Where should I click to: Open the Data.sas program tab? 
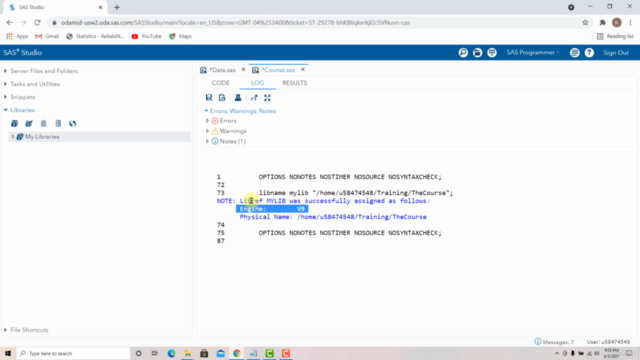click(222, 70)
